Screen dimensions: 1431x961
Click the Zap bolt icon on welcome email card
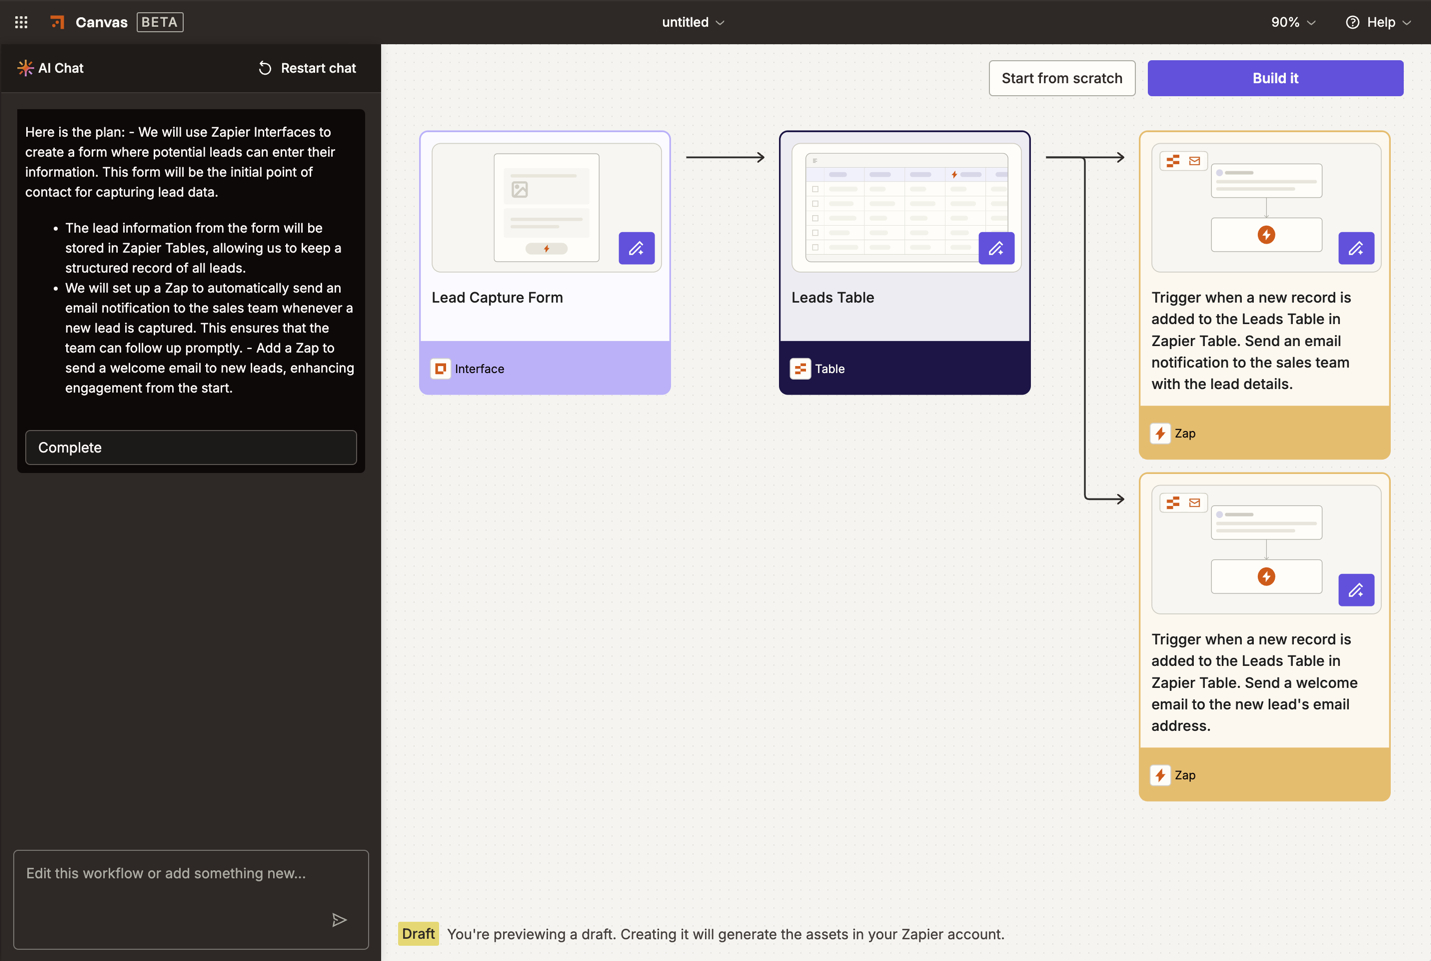(1160, 775)
